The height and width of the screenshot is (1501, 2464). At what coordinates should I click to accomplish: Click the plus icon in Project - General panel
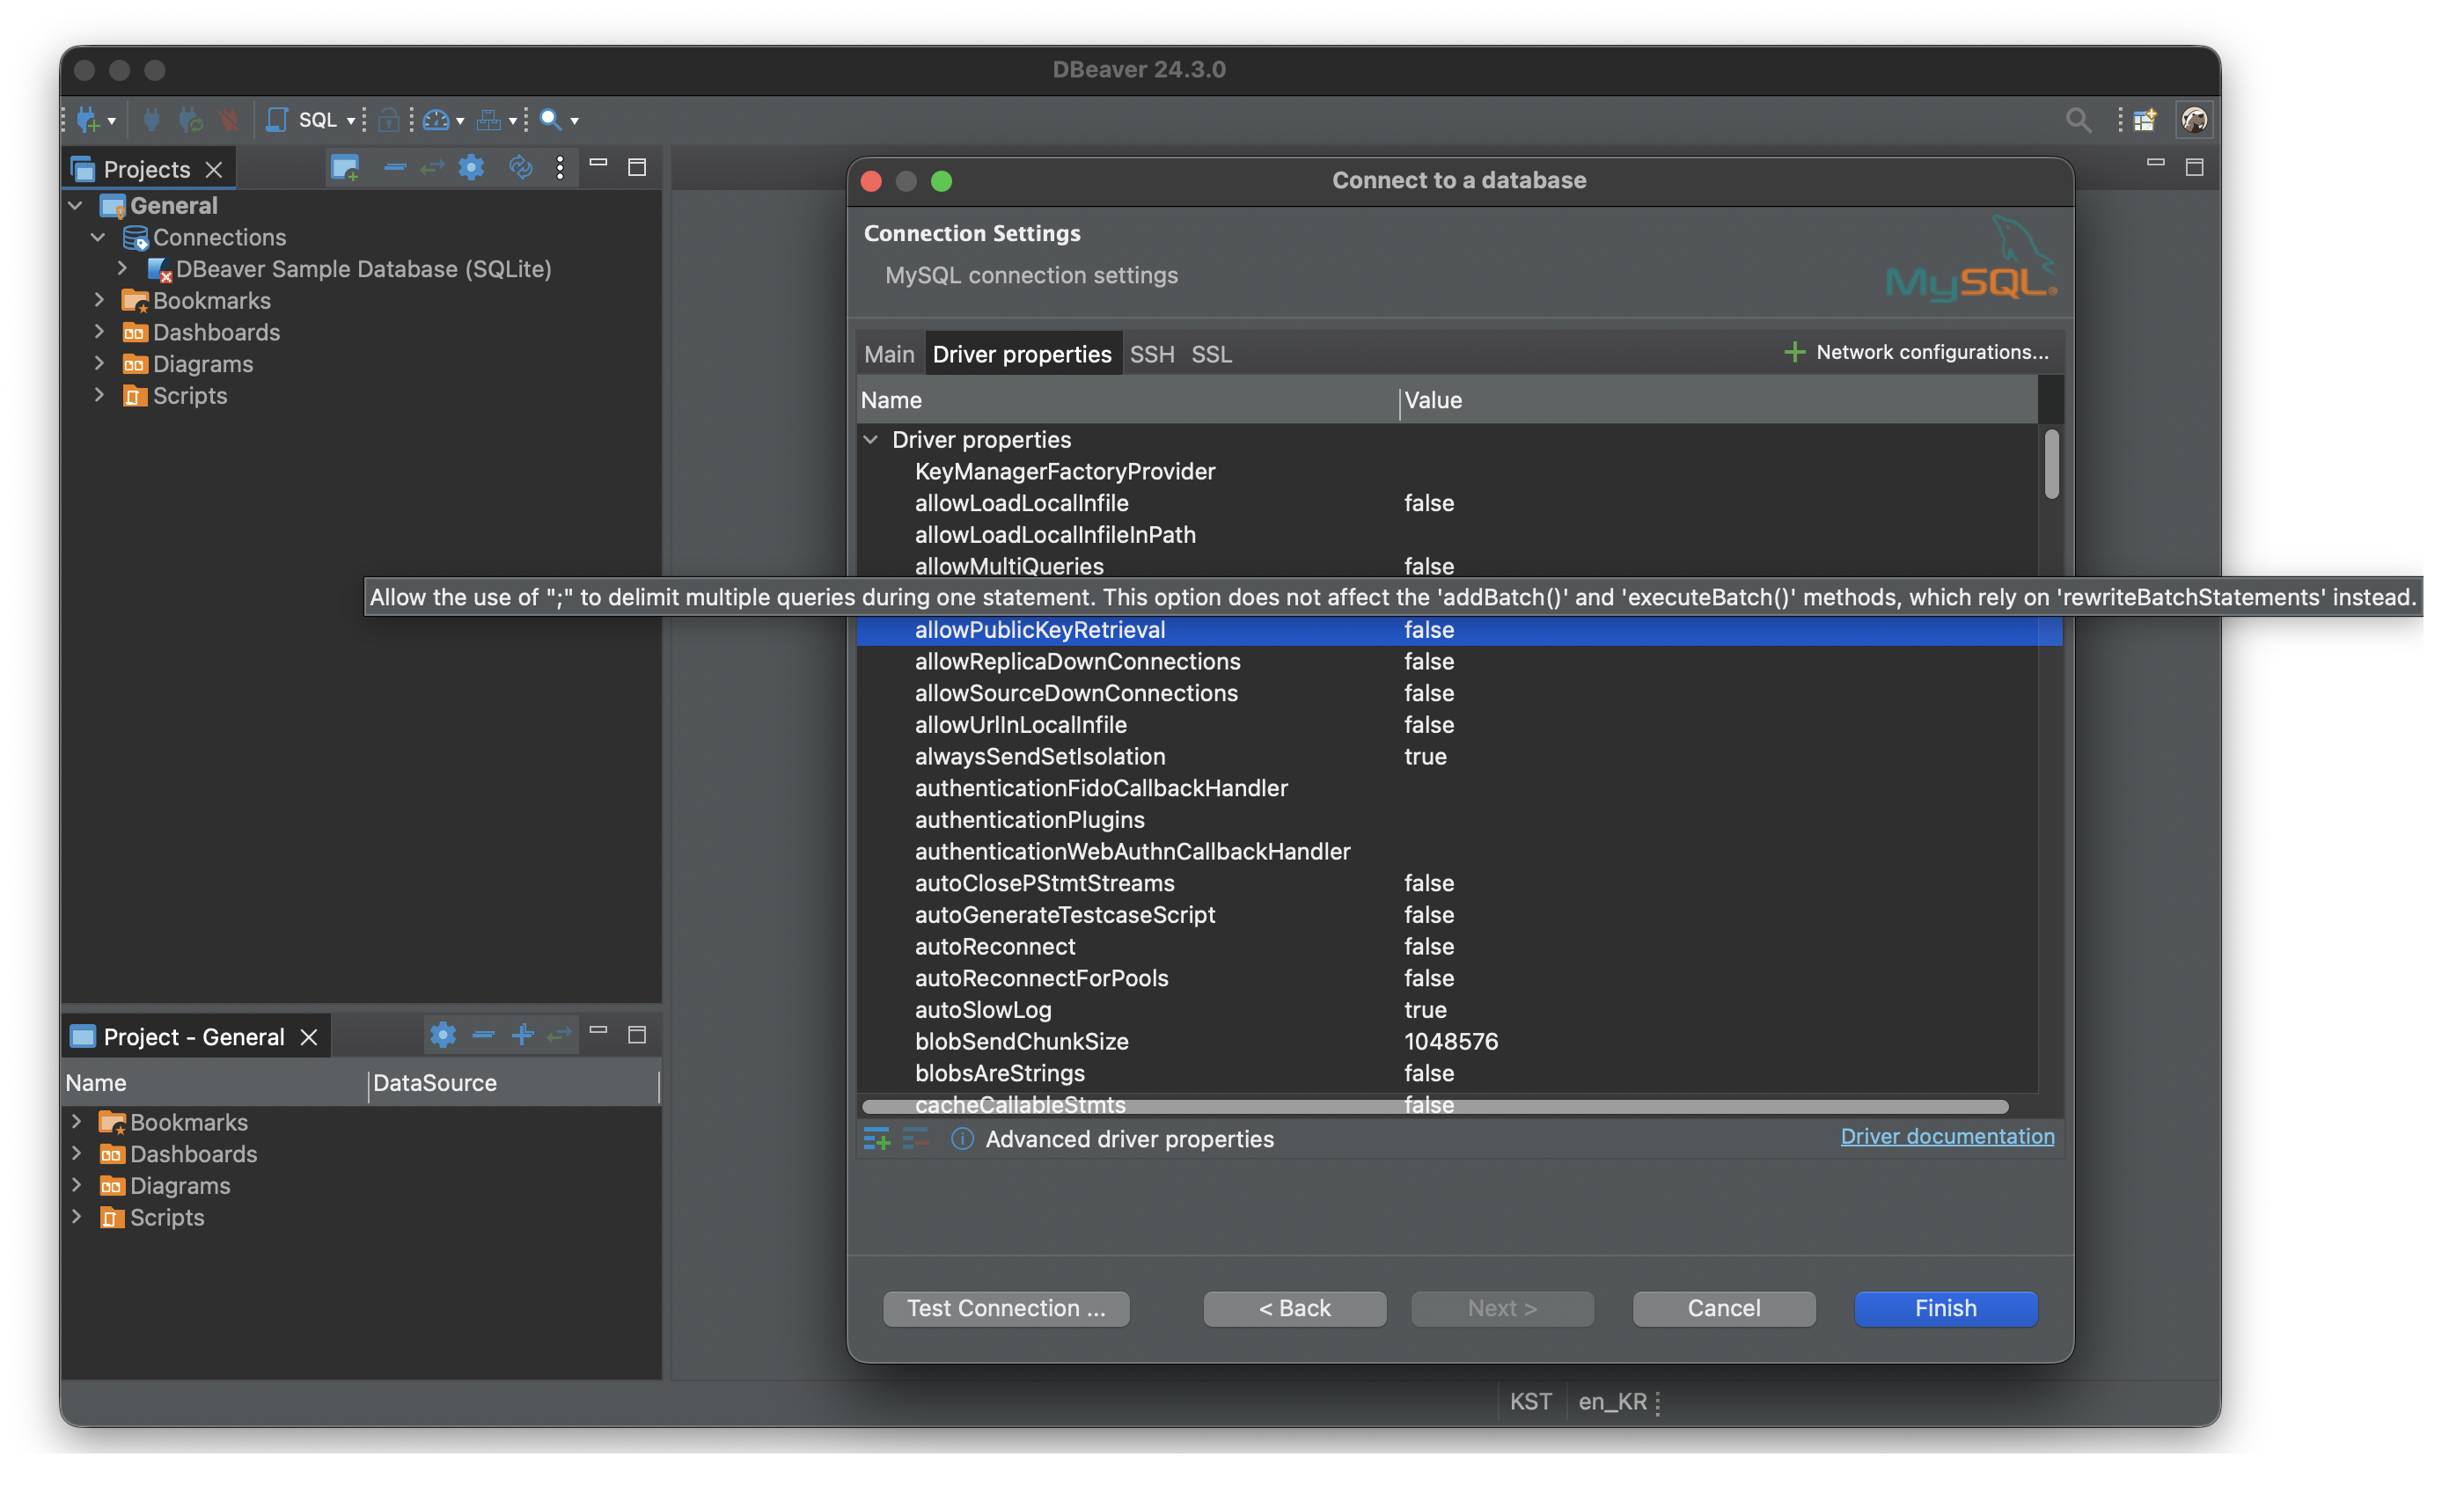click(522, 1035)
